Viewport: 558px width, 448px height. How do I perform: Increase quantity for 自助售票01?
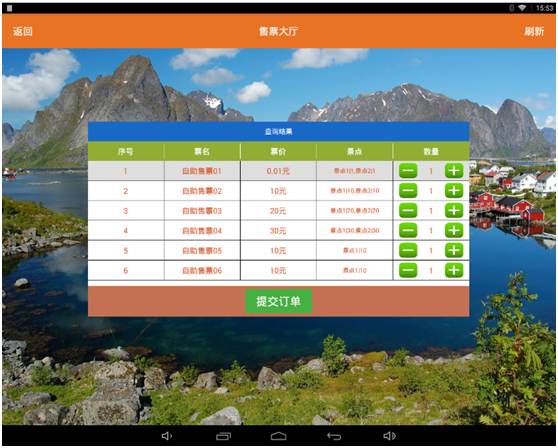454,171
